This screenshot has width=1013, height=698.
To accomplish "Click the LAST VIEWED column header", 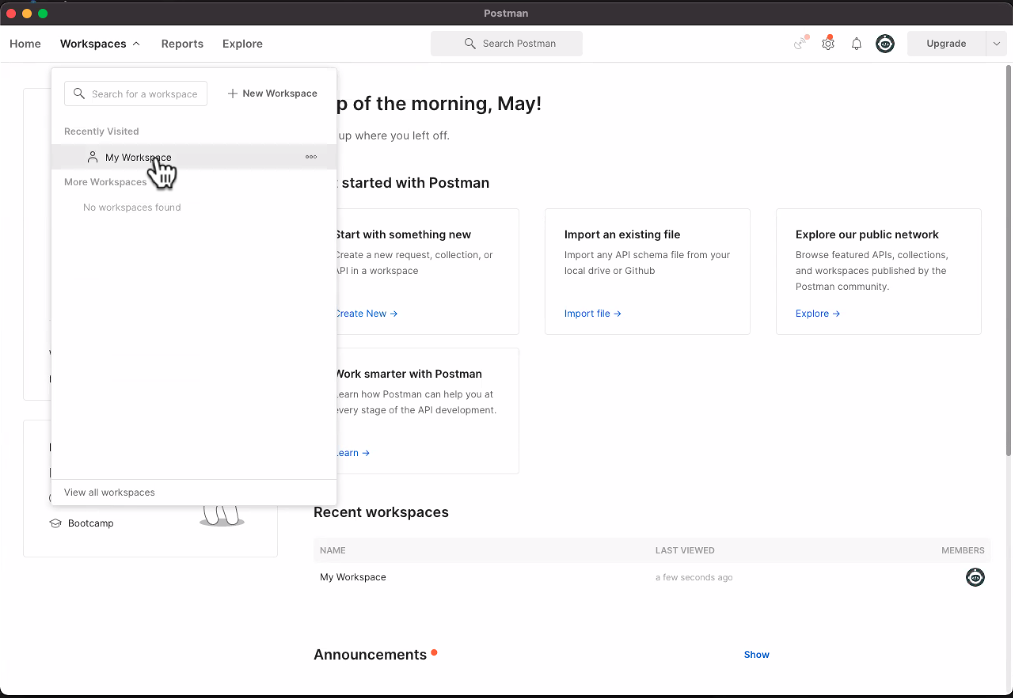I will (x=685, y=551).
